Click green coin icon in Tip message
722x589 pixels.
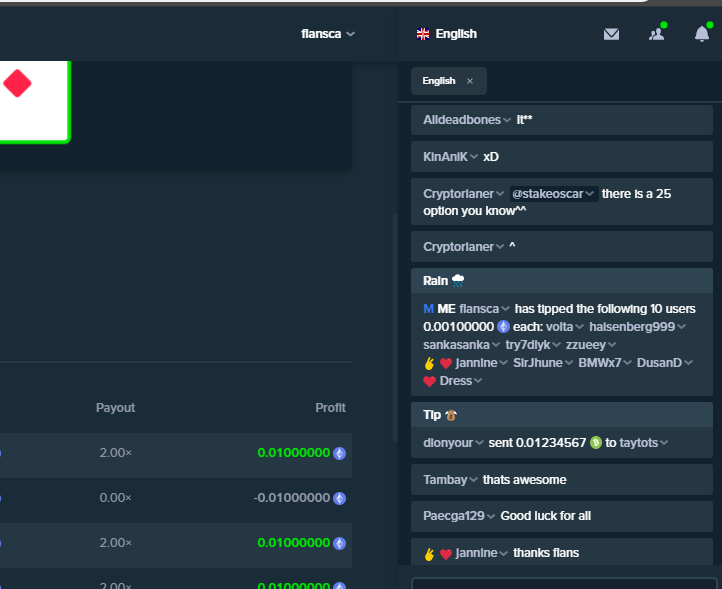[596, 443]
